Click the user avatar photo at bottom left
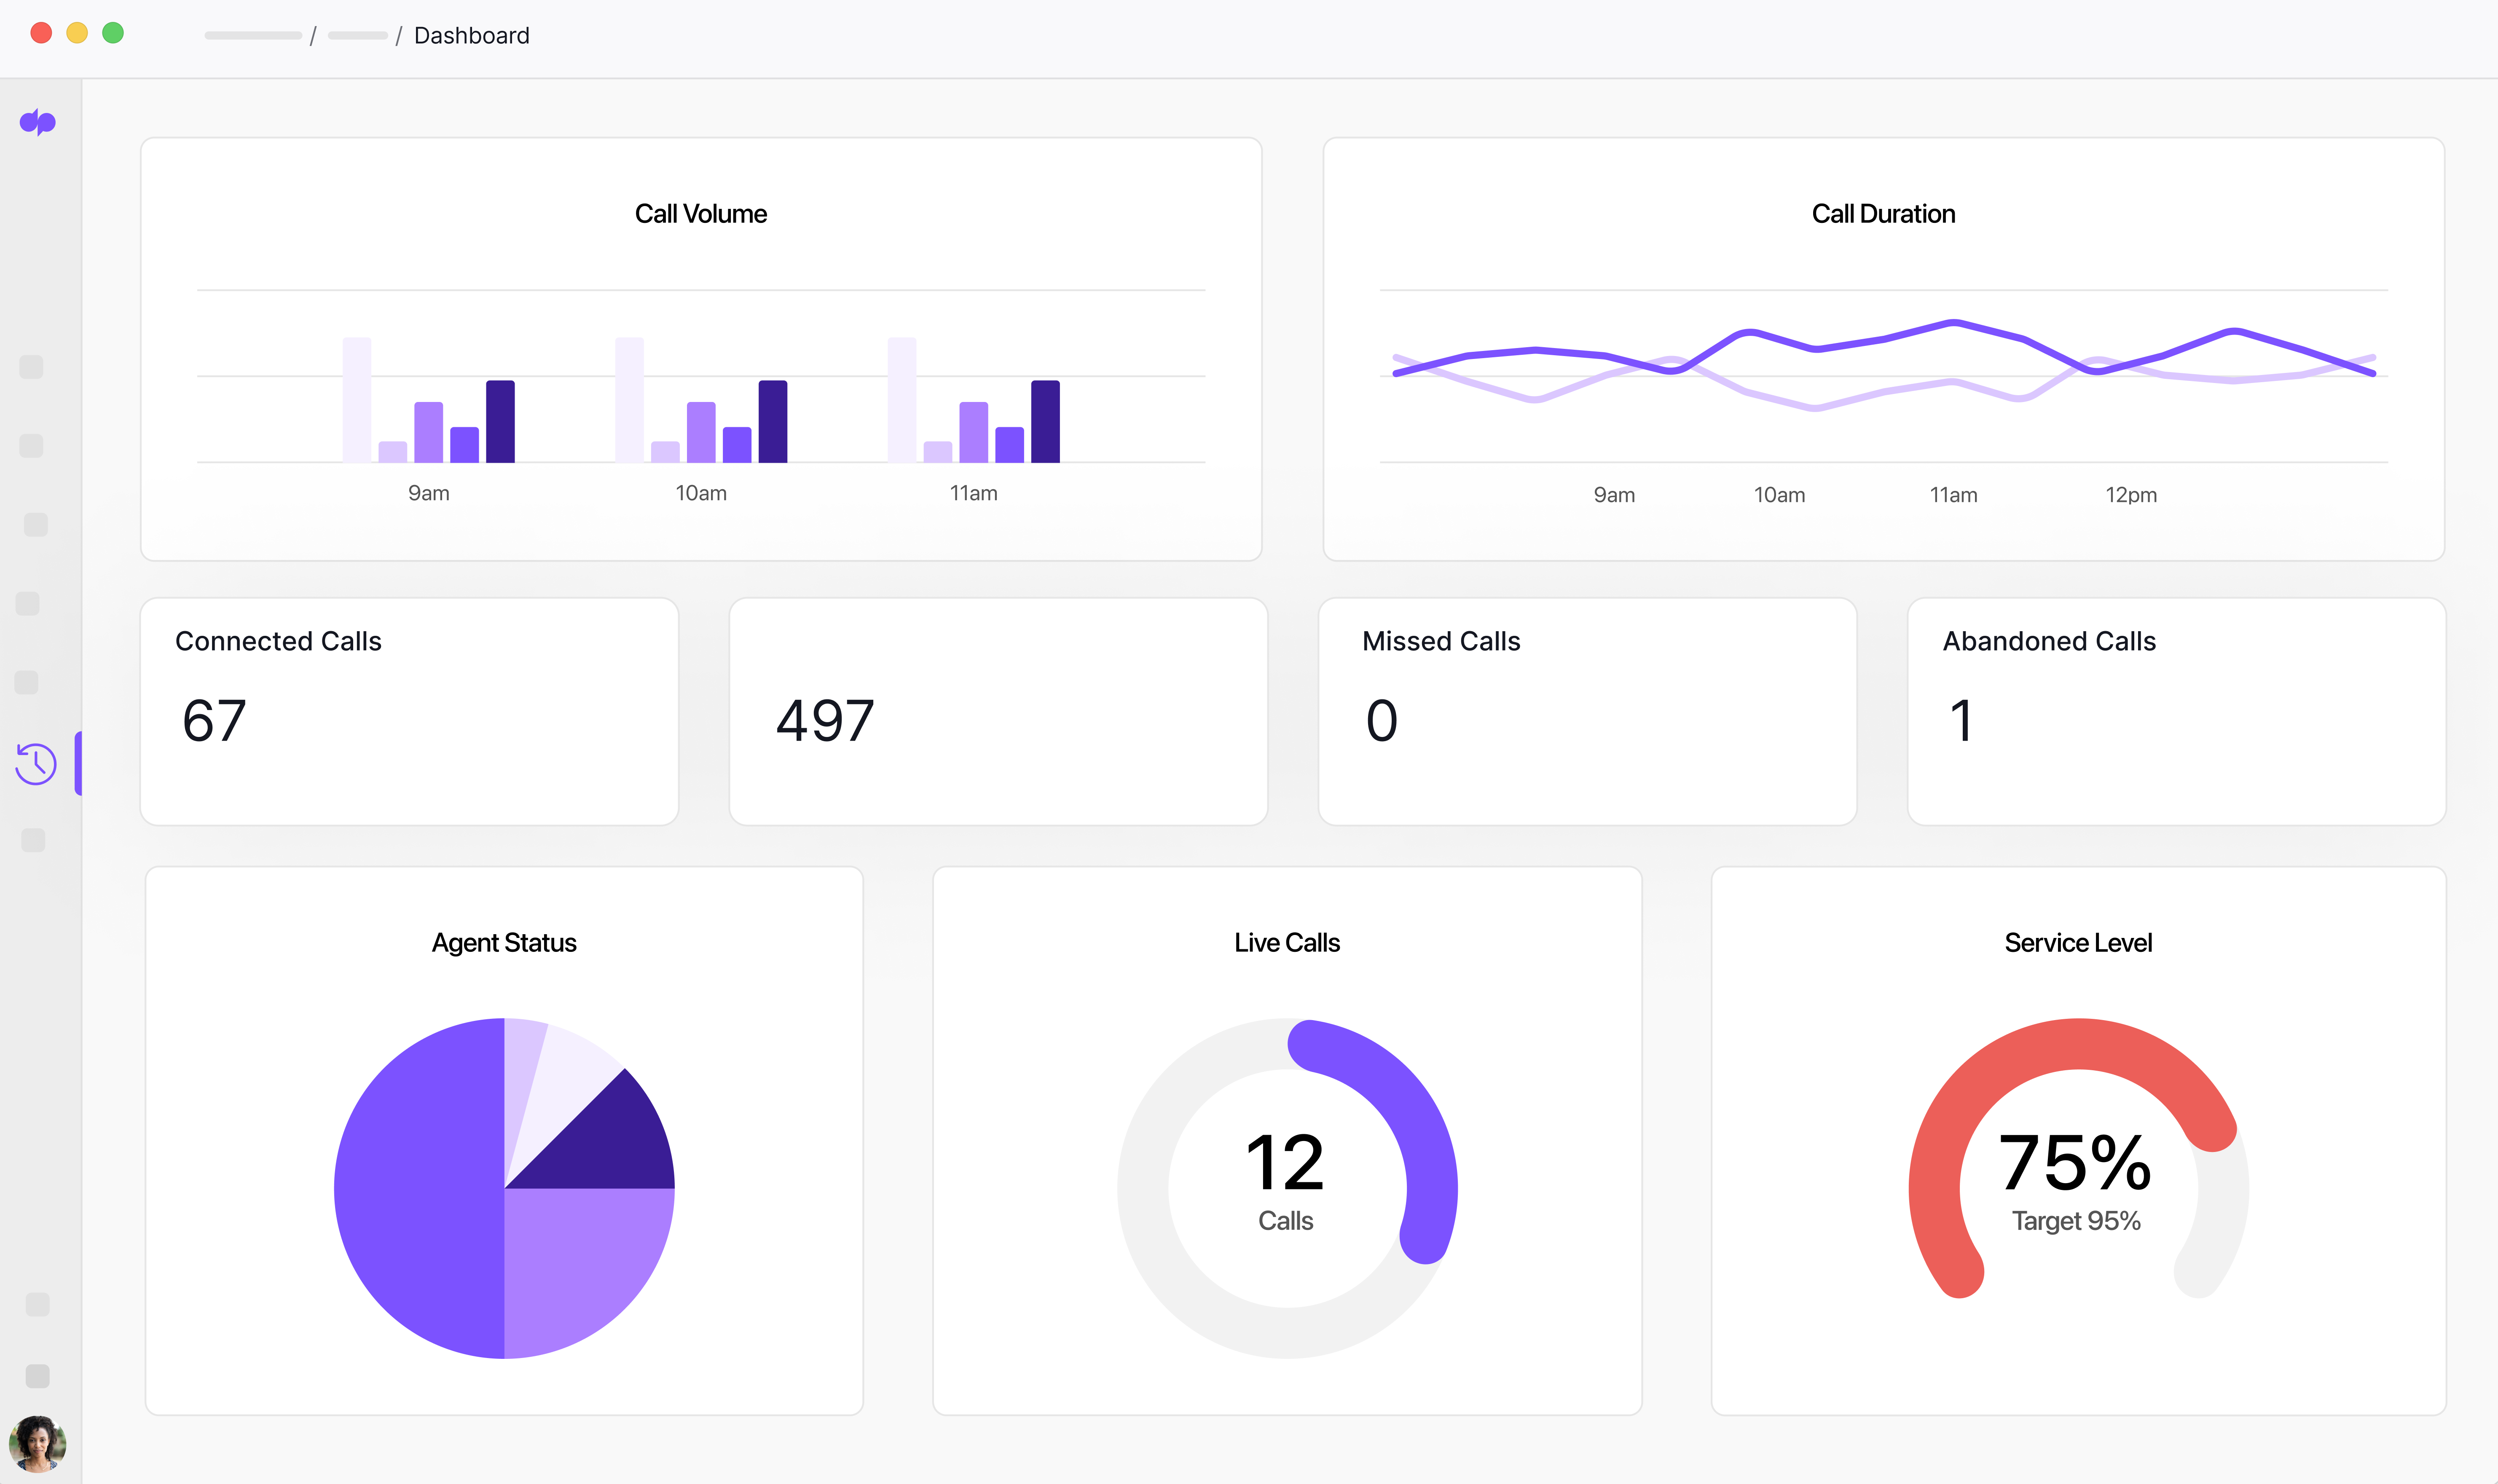 [x=38, y=1443]
